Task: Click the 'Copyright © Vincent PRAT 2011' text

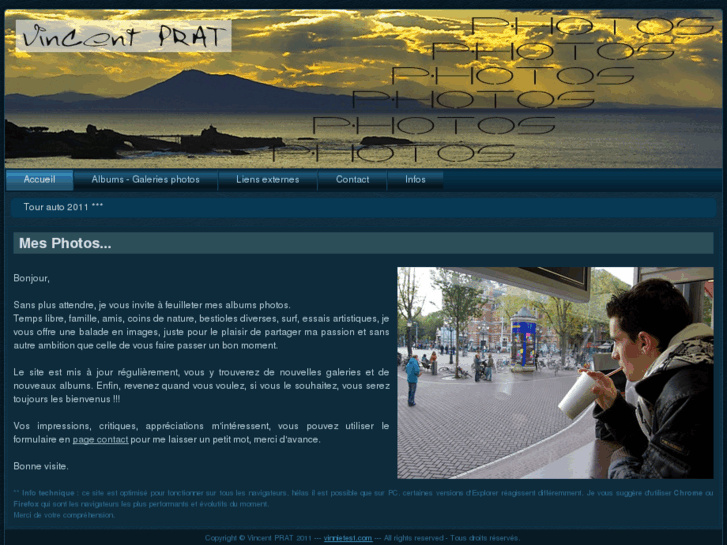Action: [x=258, y=538]
